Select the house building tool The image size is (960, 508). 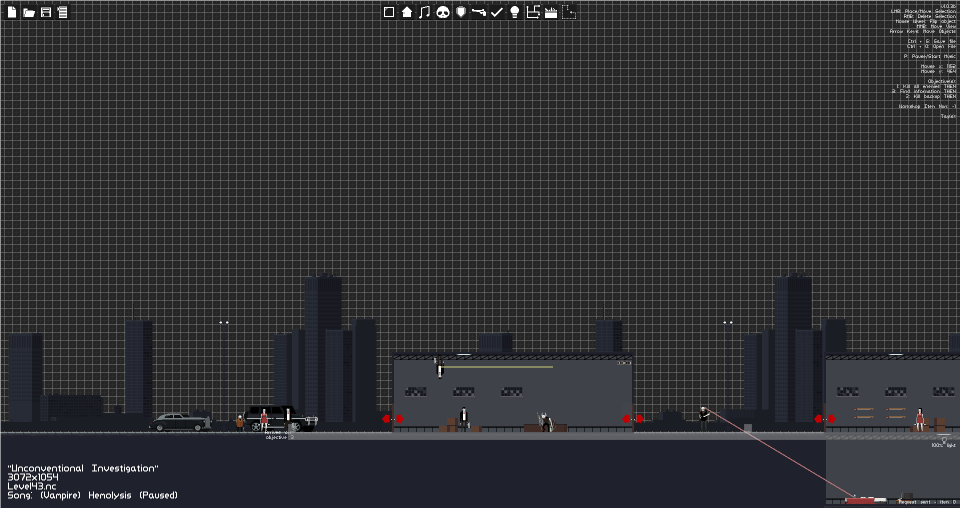(407, 12)
